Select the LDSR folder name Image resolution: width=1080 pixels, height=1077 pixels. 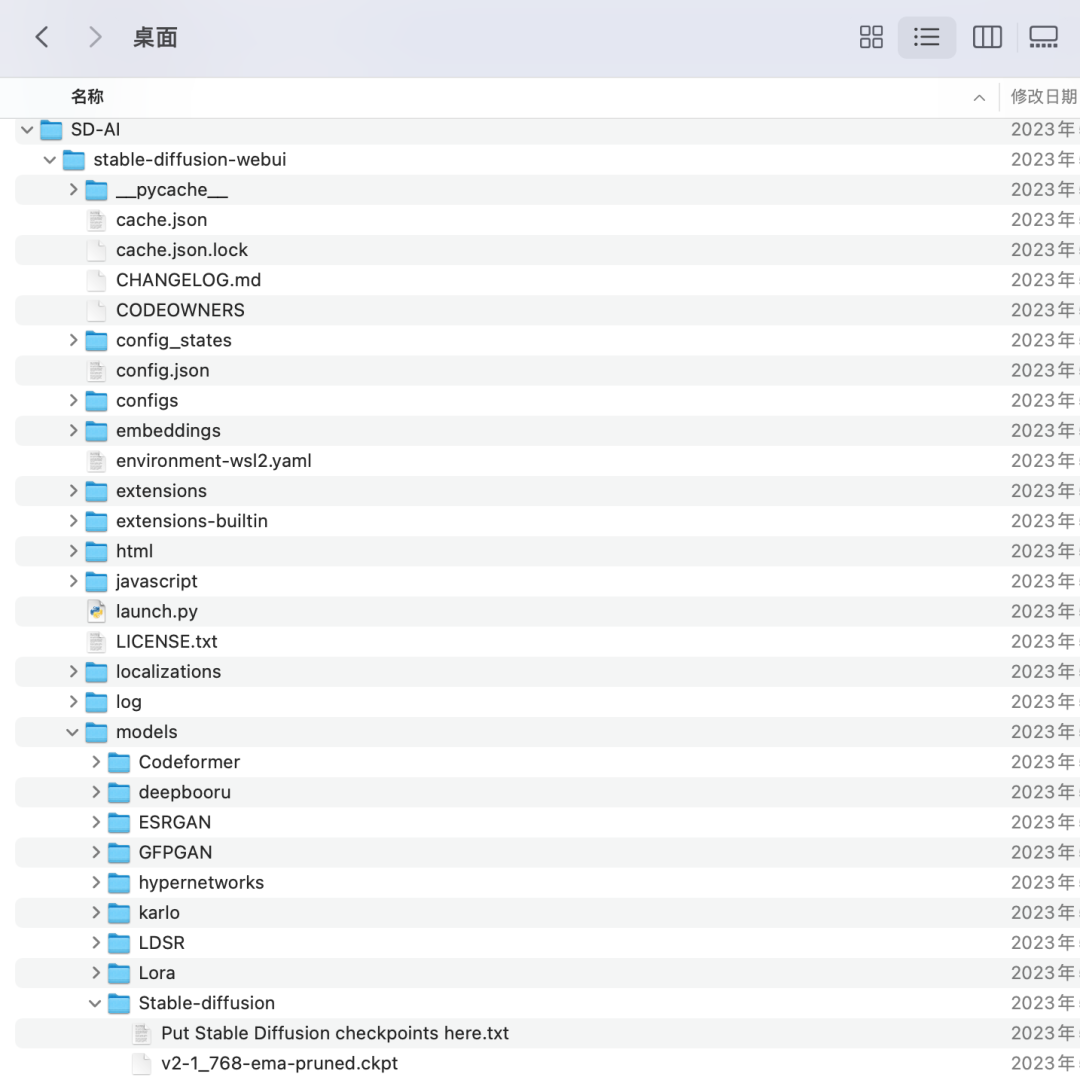pos(162,943)
